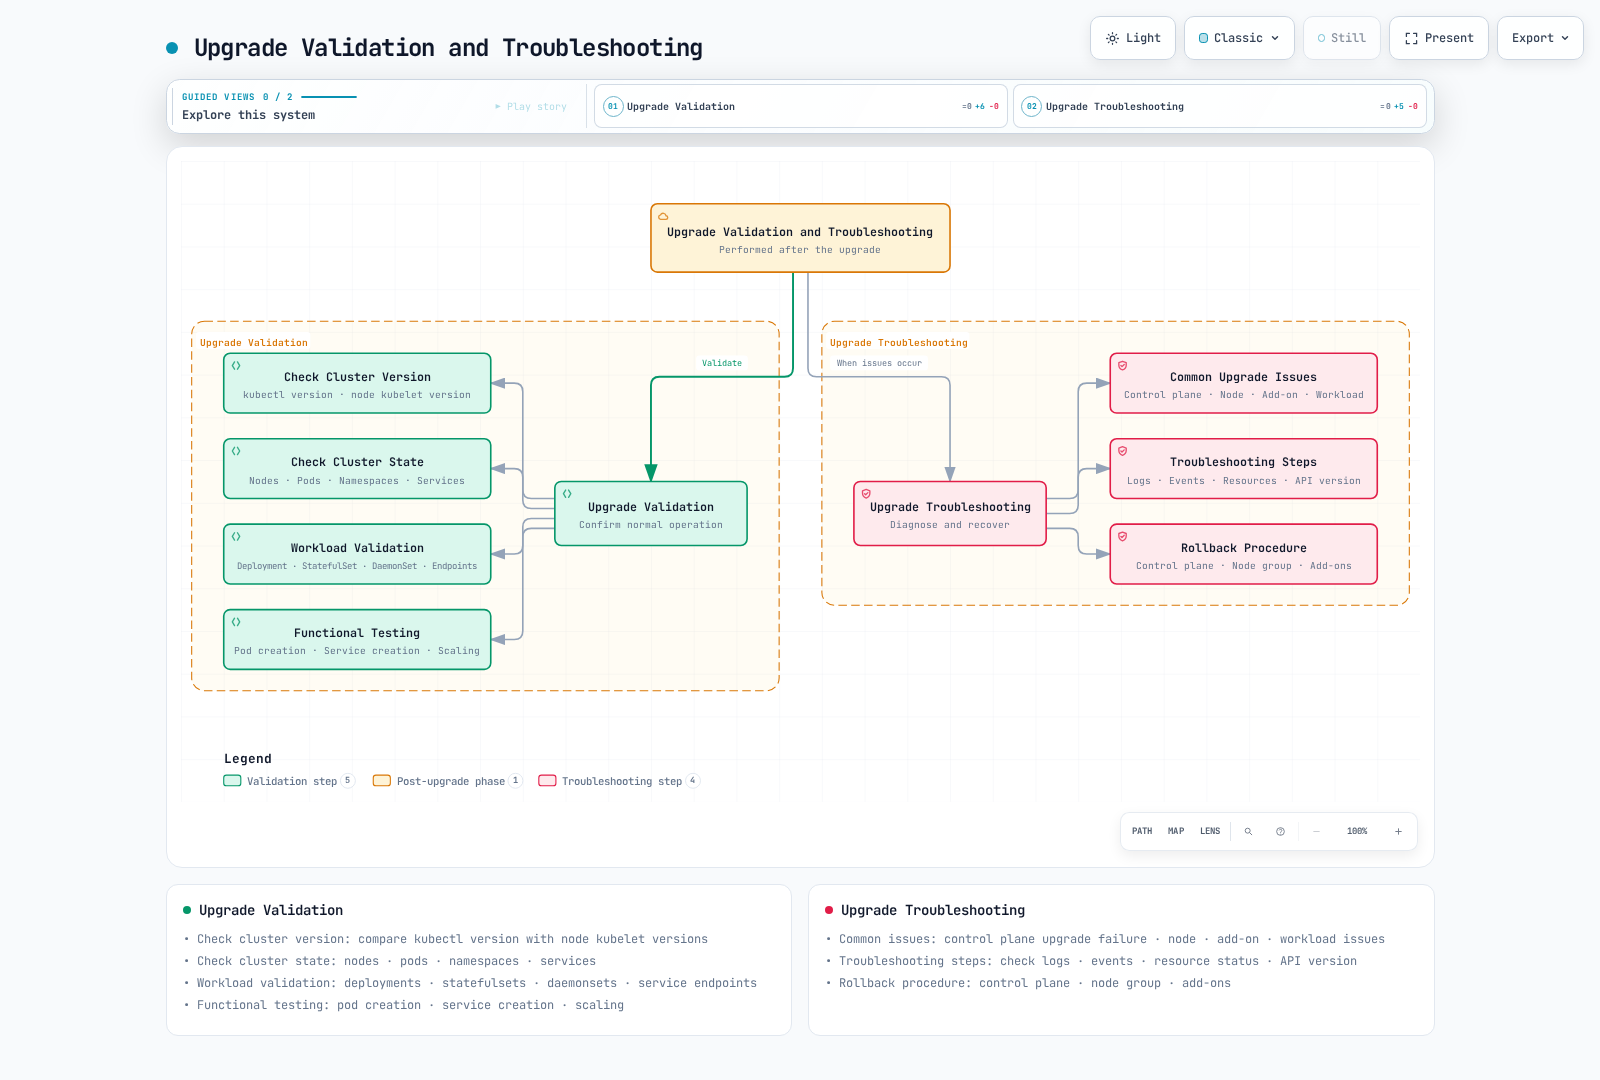Viewport: 1600px width, 1080px height.
Task: Open the help question-mark icon
Action: (x=1280, y=831)
